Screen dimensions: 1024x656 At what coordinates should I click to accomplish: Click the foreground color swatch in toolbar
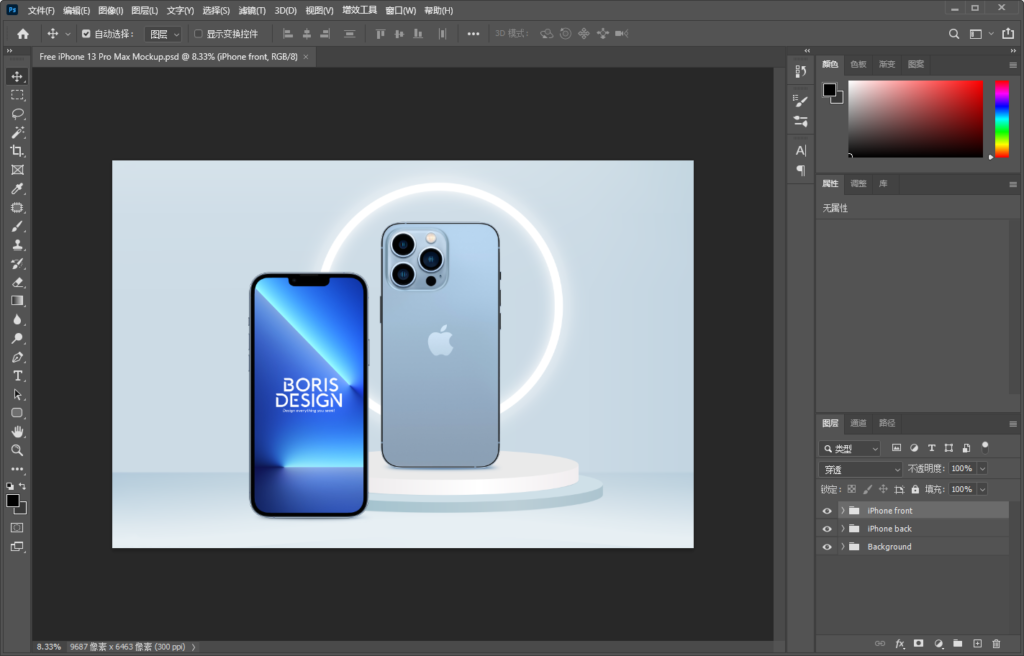pos(12,500)
